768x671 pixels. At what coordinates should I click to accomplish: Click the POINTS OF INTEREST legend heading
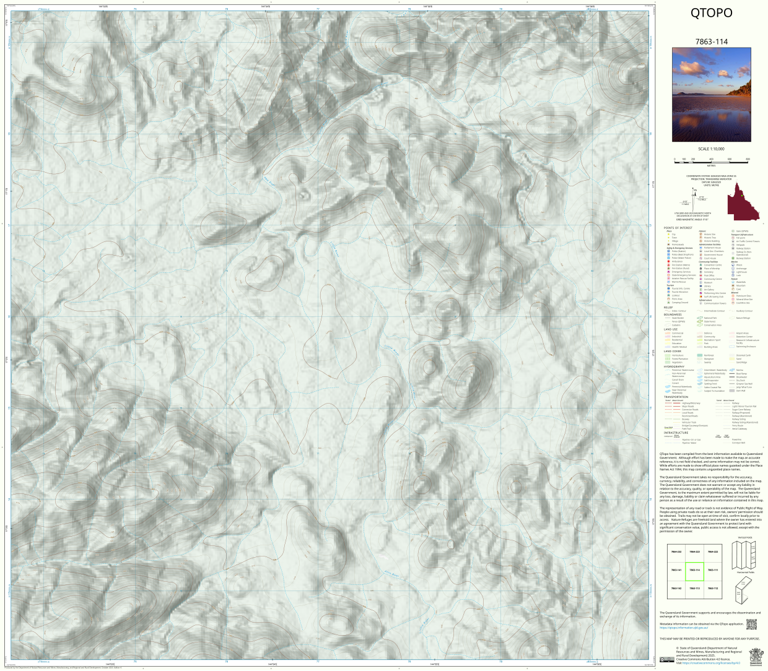tap(678, 228)
